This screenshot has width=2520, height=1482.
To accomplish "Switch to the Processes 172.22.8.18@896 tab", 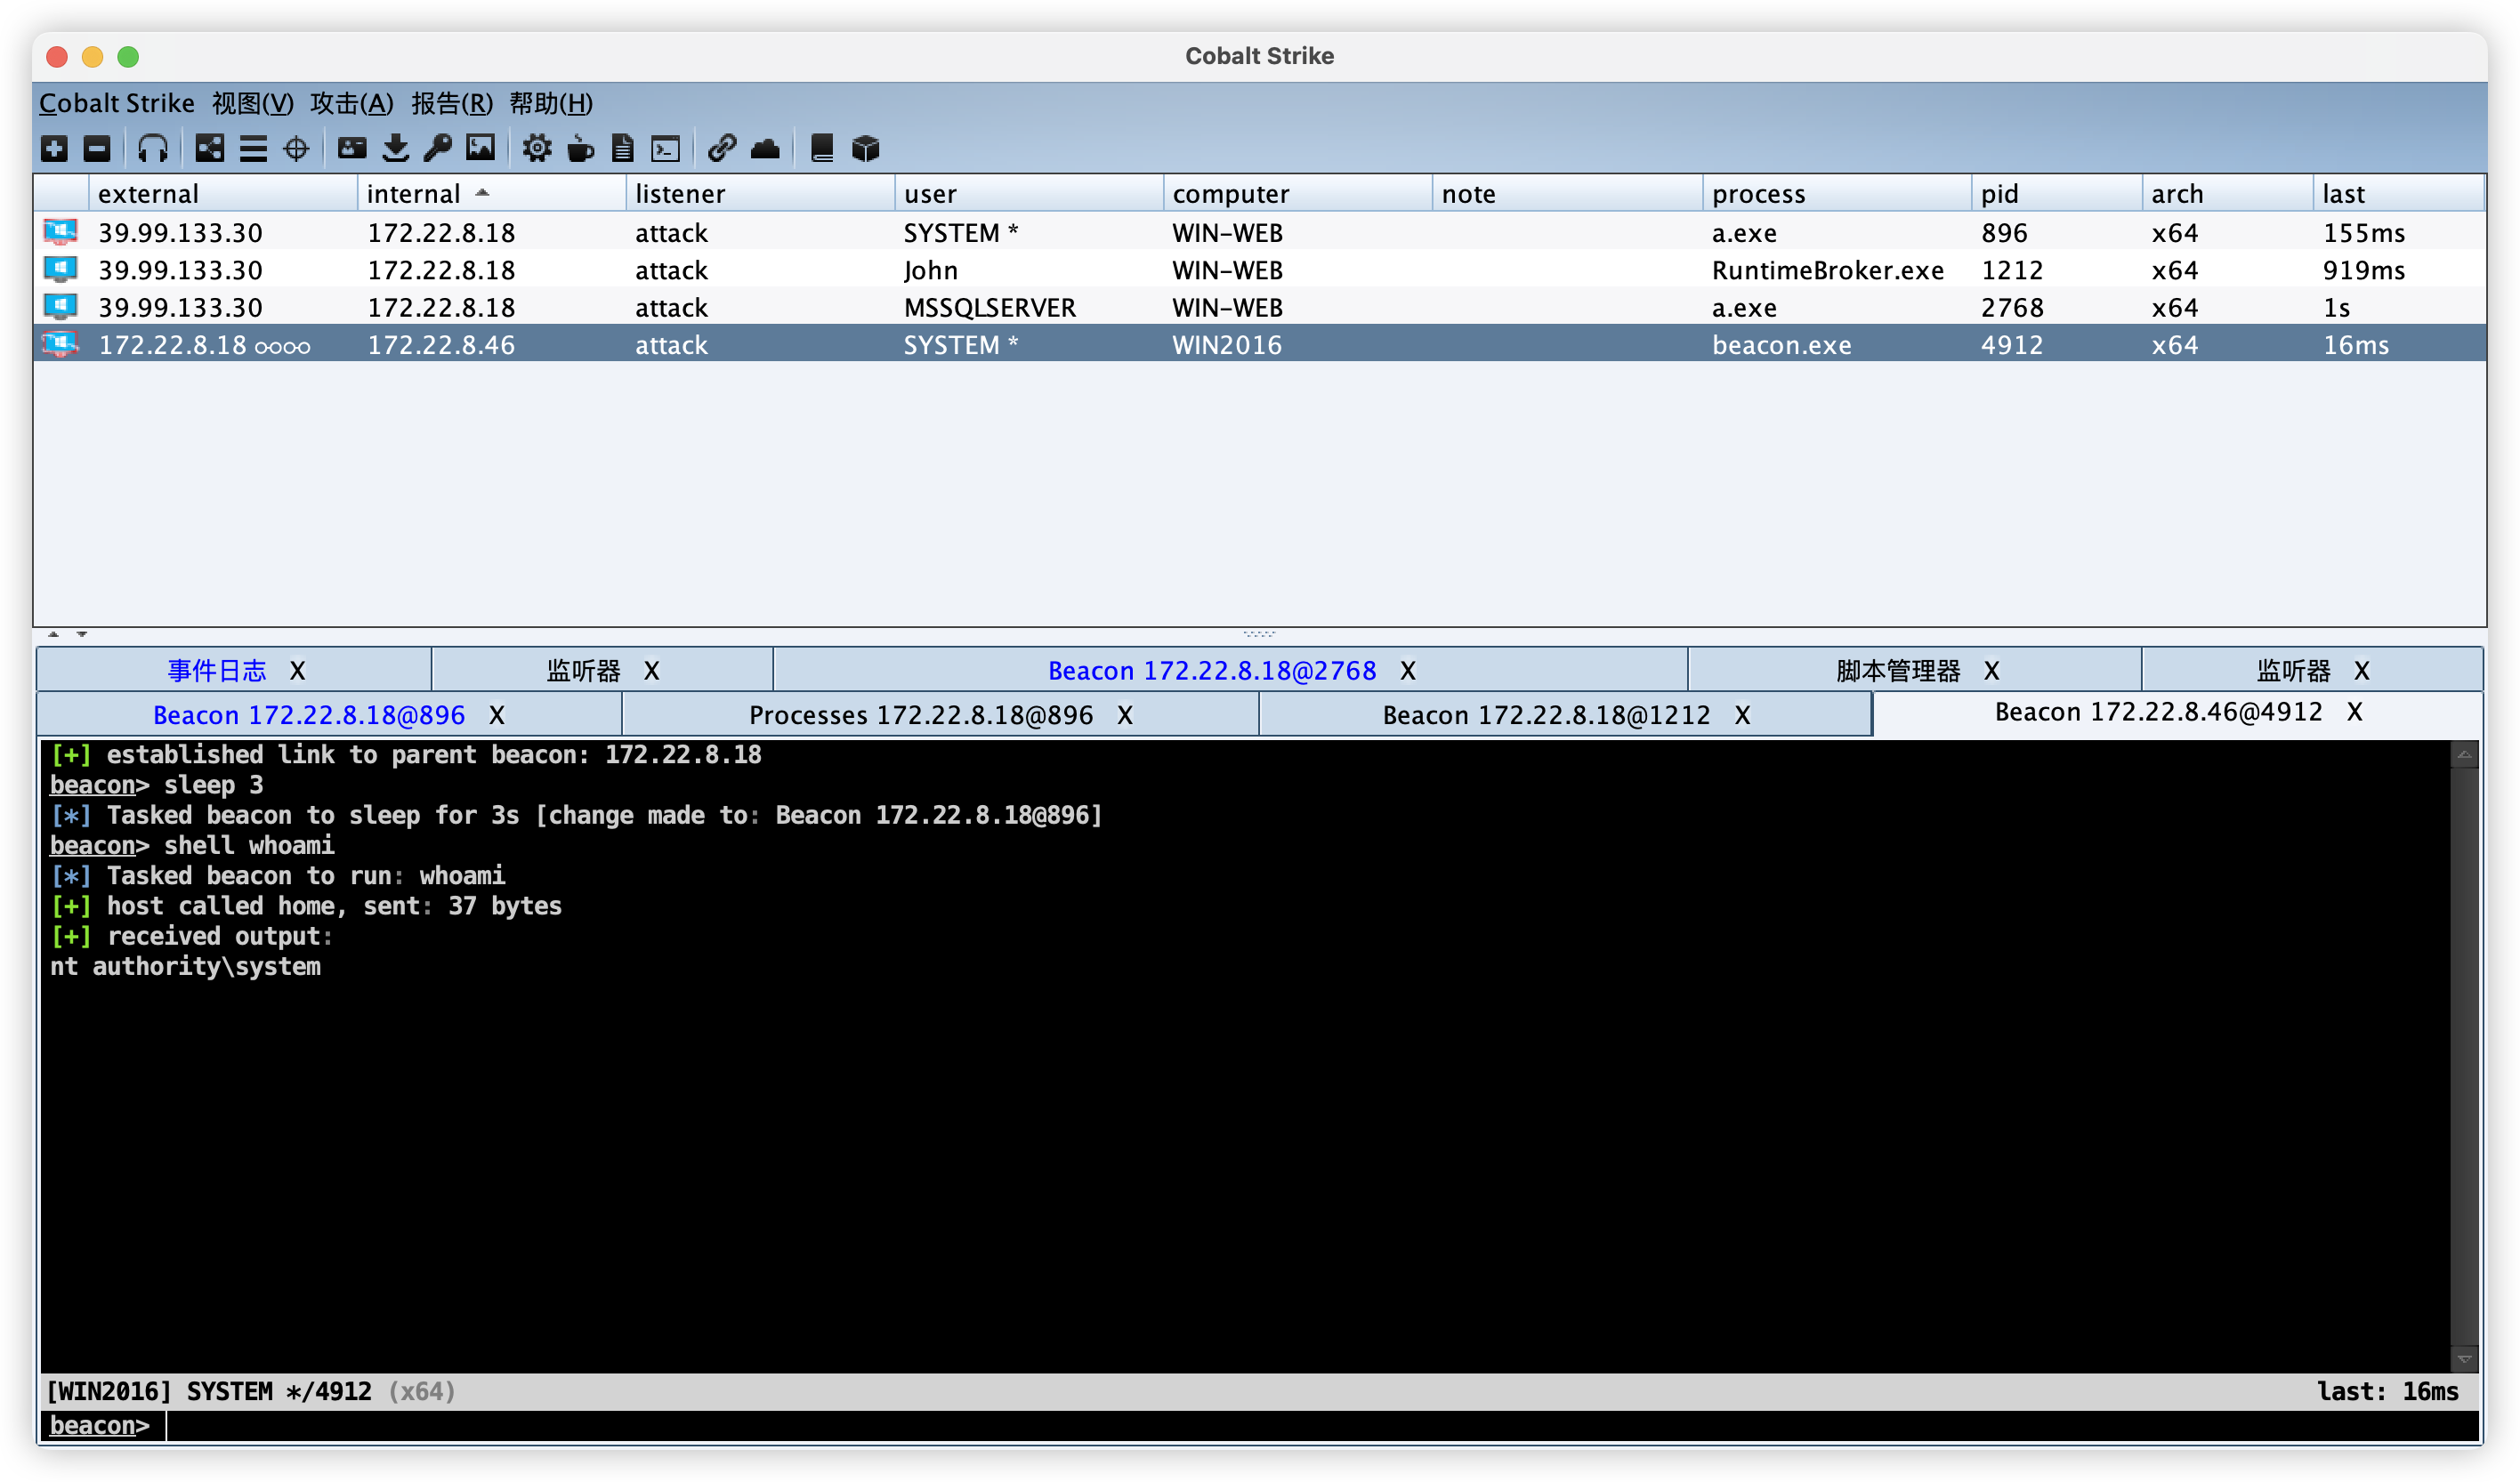I will coord(921,715).
